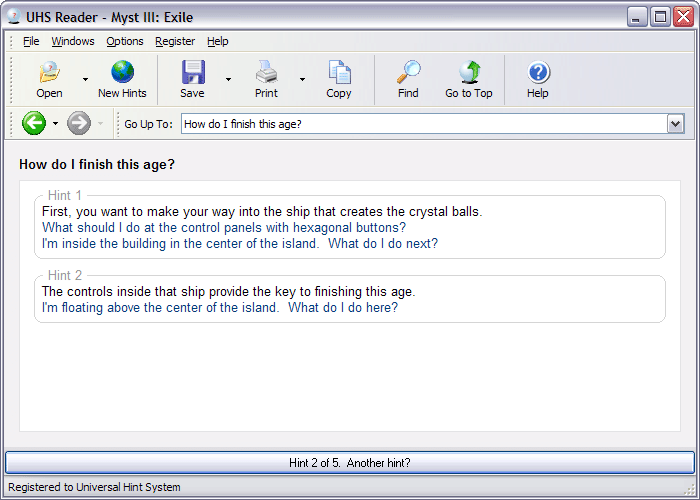Open the Options menu
Image resolution: width=700 pixels, height=500 pixels.
tap(125, 41)
